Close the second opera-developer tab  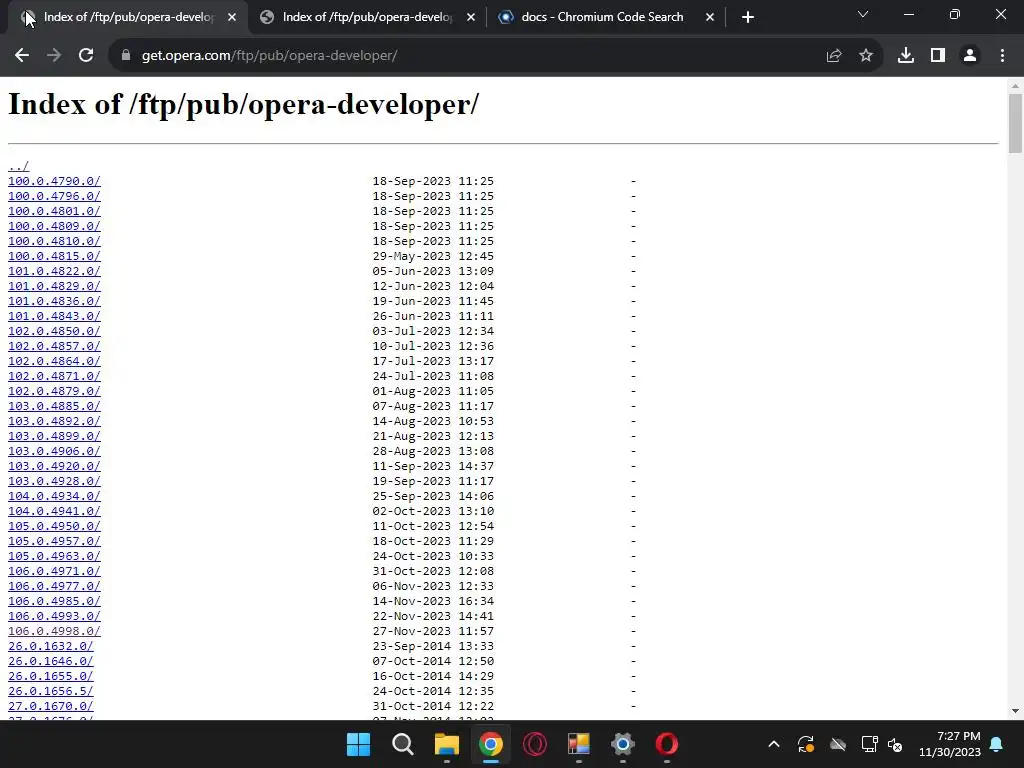coord(471,17)
